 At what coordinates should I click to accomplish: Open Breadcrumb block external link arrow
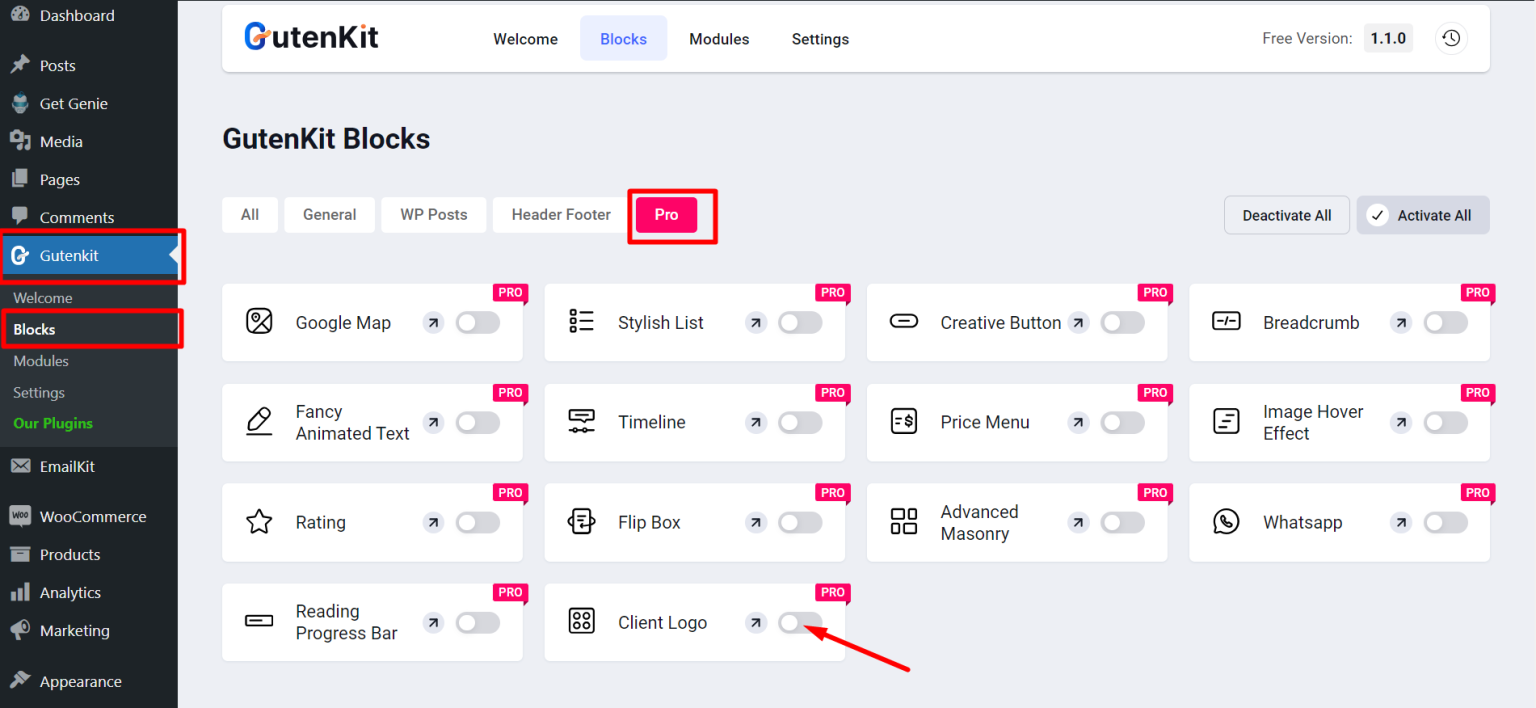(1401, 323)
